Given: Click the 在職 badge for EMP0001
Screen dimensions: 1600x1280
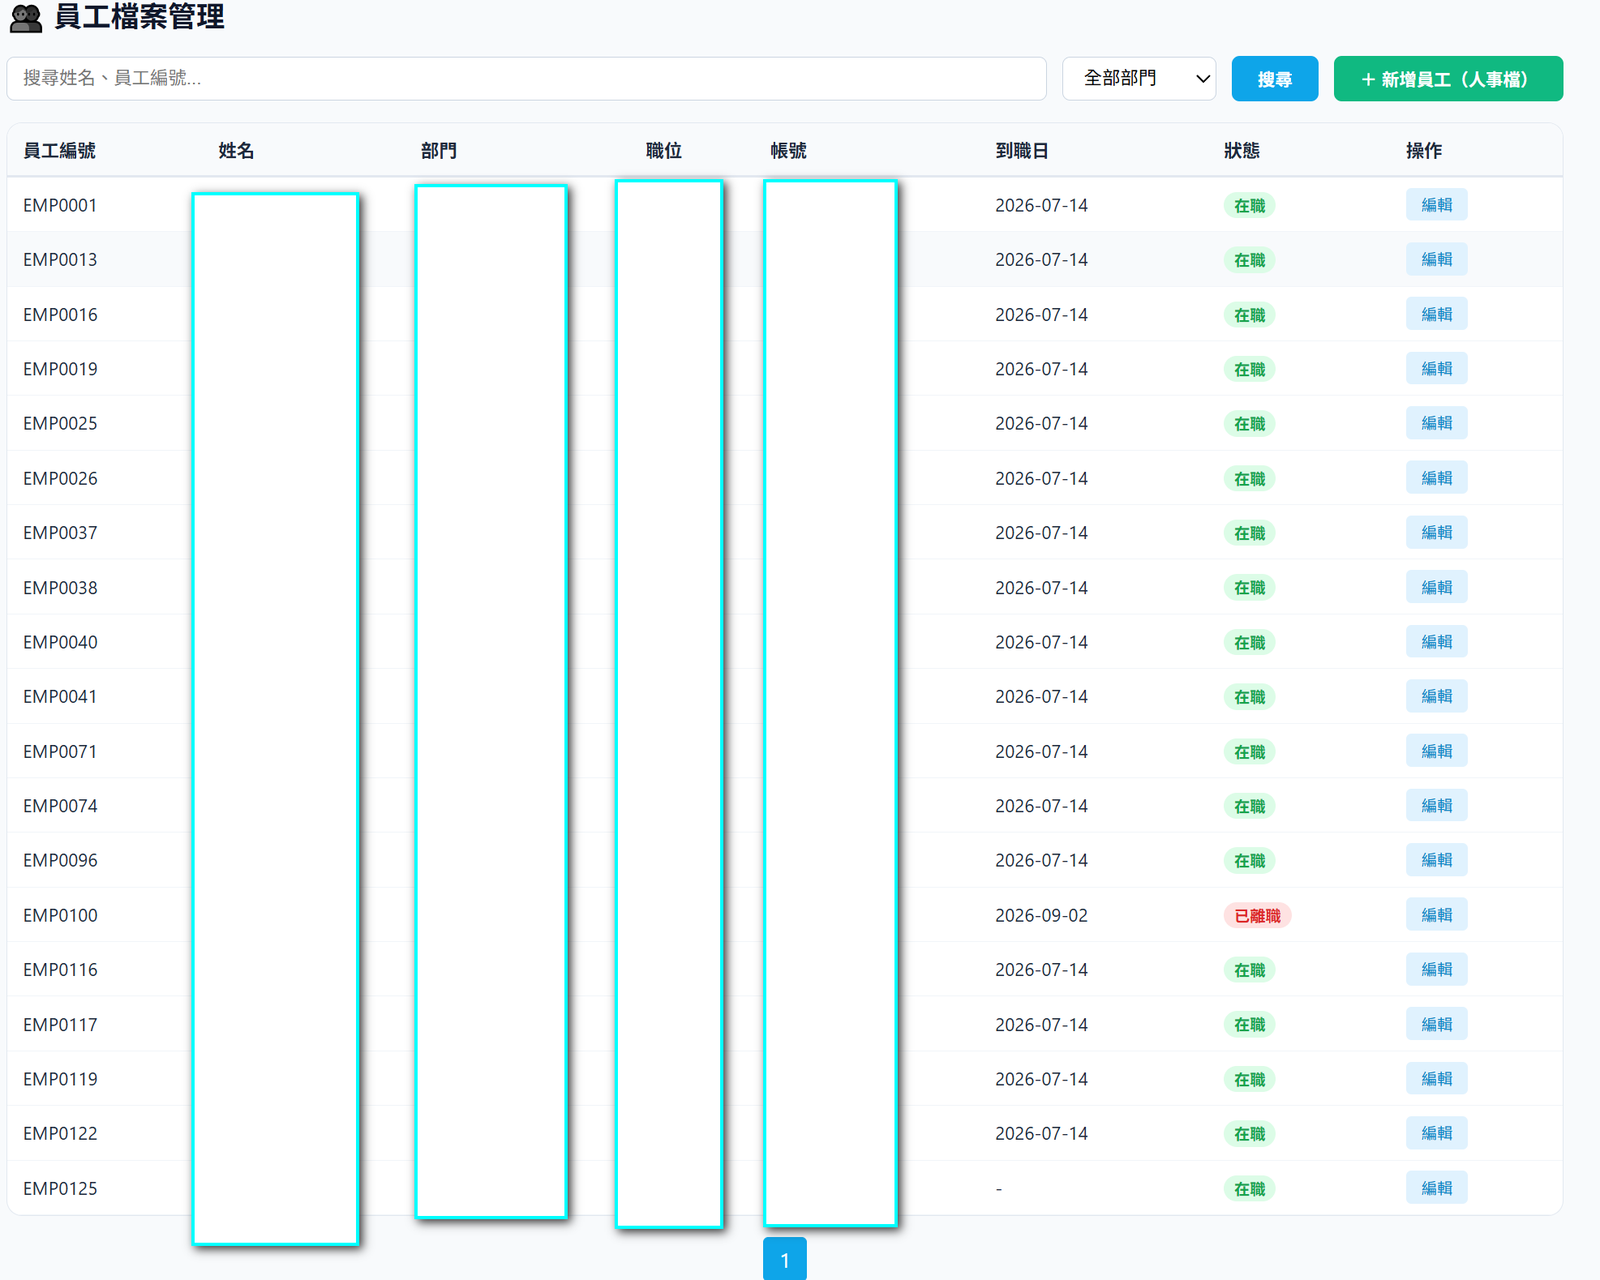Looking at the screenshot, I should click(x=1249, y=205).
